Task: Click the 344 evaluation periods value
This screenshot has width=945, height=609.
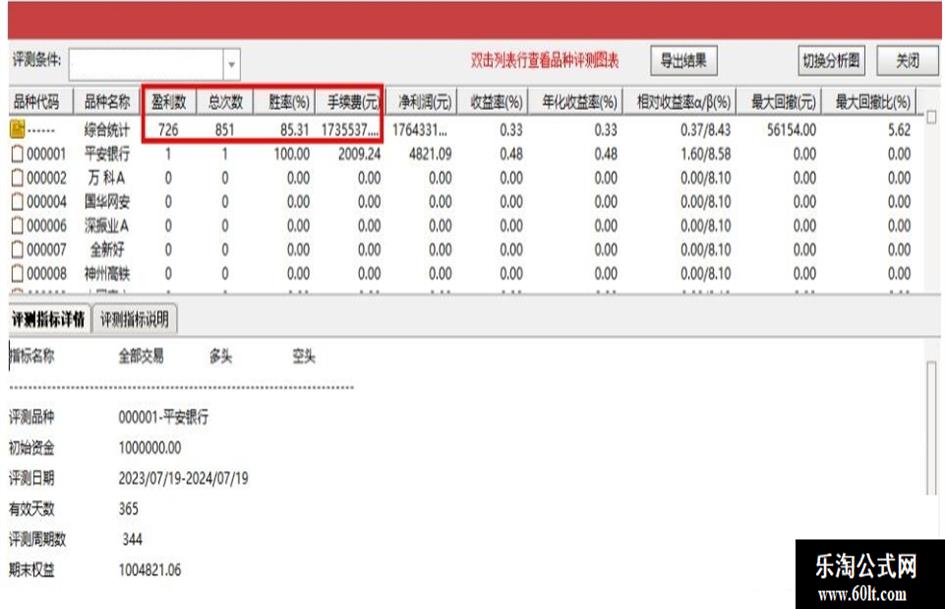Action: point(133,539)
